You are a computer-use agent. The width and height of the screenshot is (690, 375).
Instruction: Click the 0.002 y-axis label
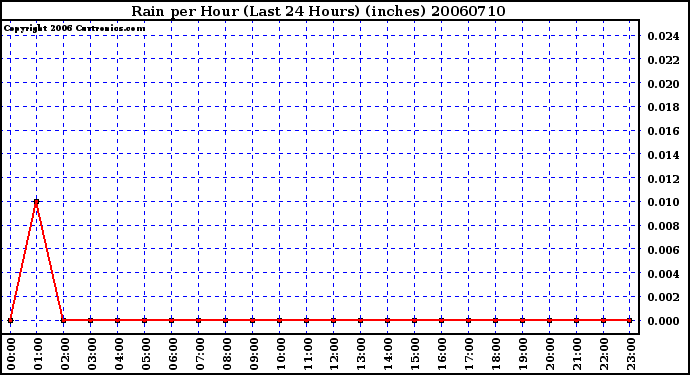(663, 297)
